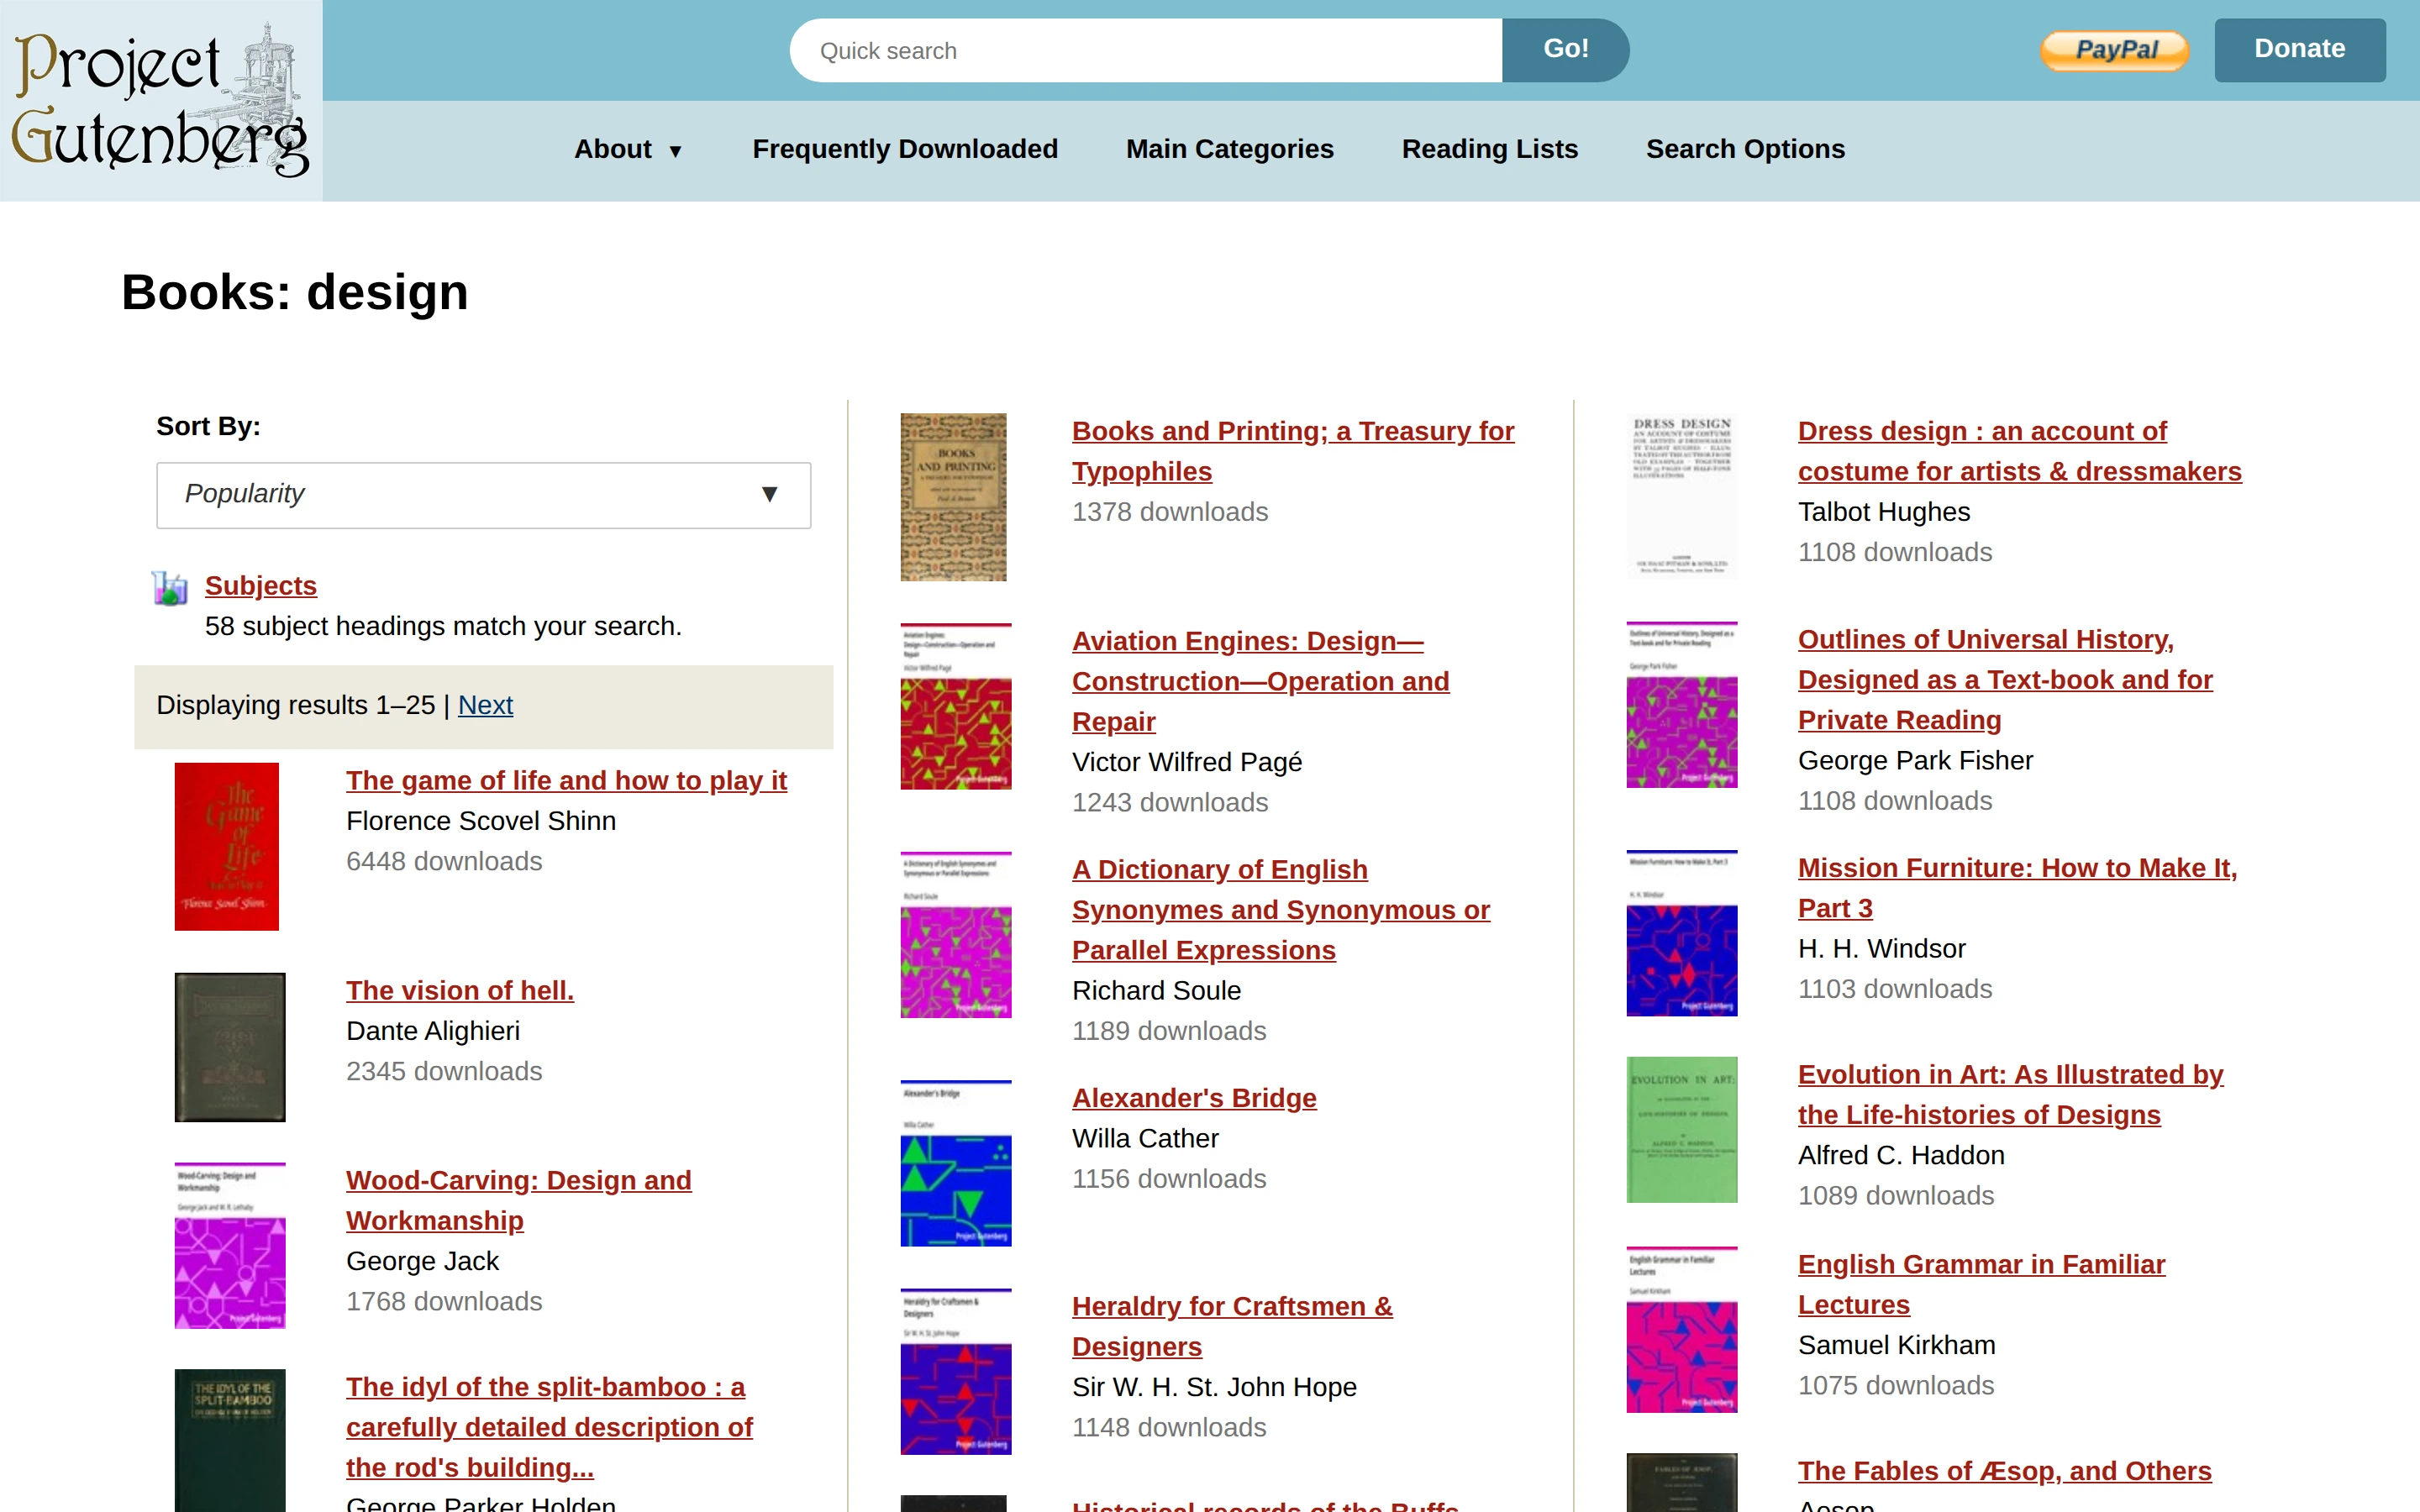The image size is (2420, 1512).
Task: Click the Project Gutenberg logo
Action: 160,100
